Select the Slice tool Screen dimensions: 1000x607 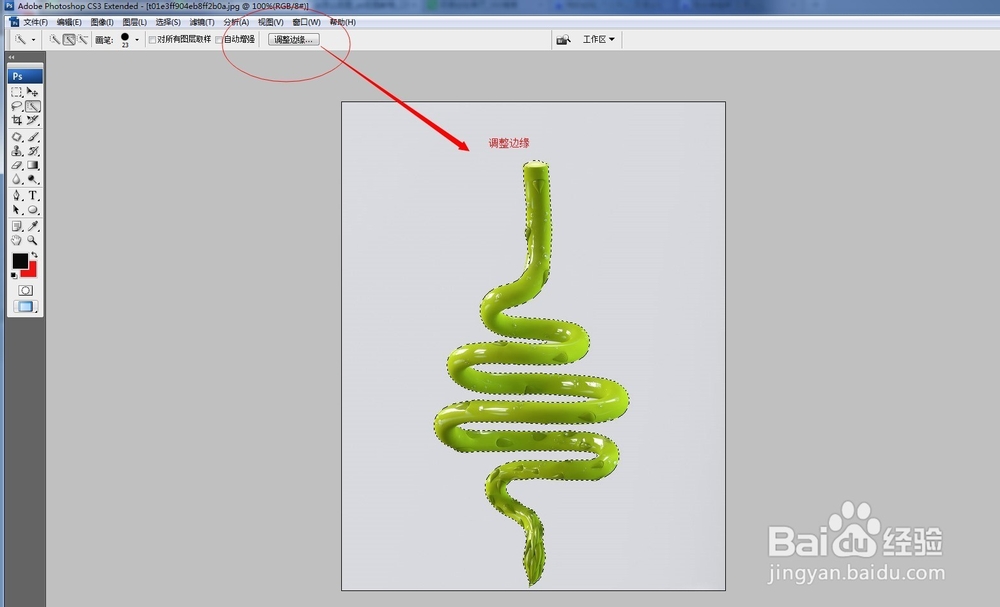[33, 121]
